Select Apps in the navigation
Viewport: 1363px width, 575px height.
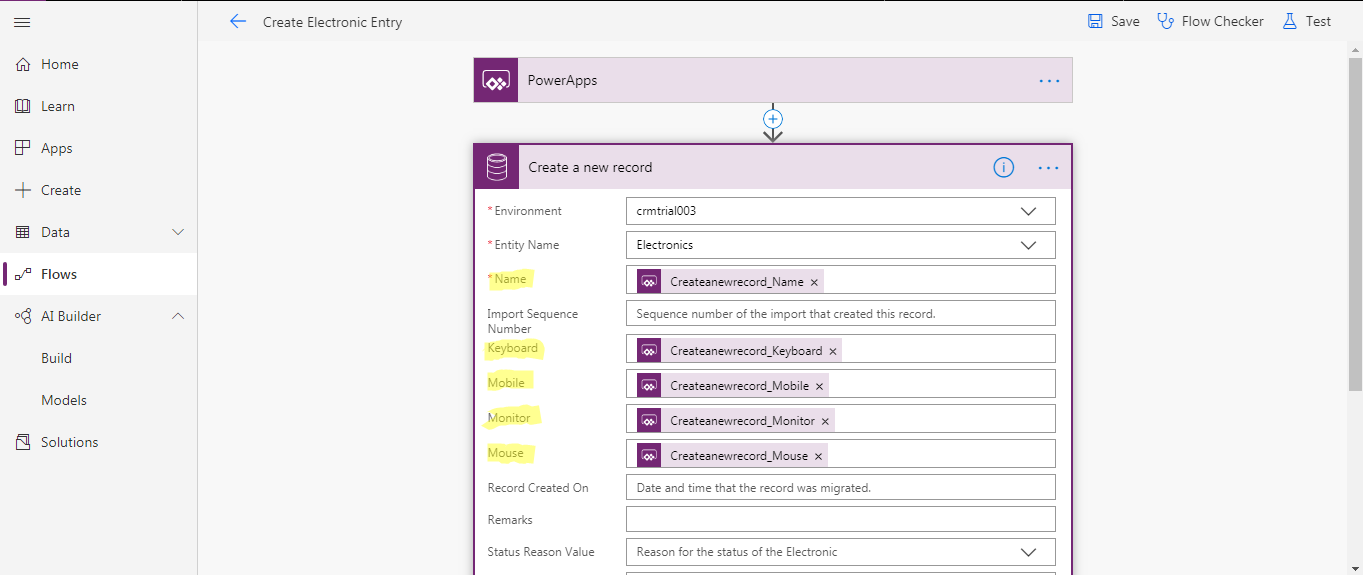tap(98, 148)
